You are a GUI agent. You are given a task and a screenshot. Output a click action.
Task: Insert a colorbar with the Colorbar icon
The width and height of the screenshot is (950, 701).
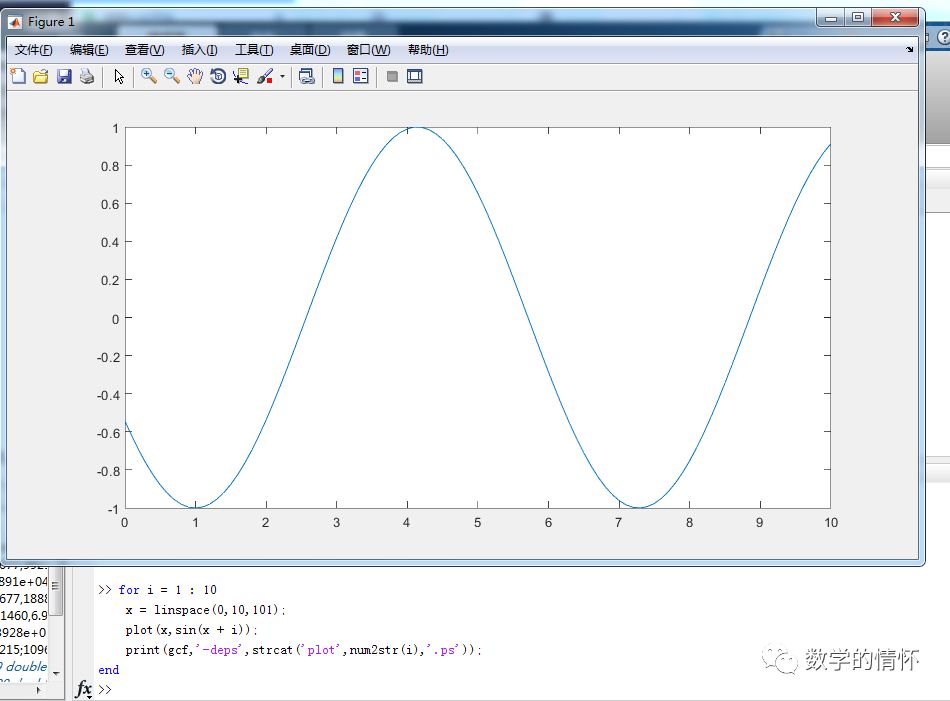pyautogui.click(x=338, y=76)
